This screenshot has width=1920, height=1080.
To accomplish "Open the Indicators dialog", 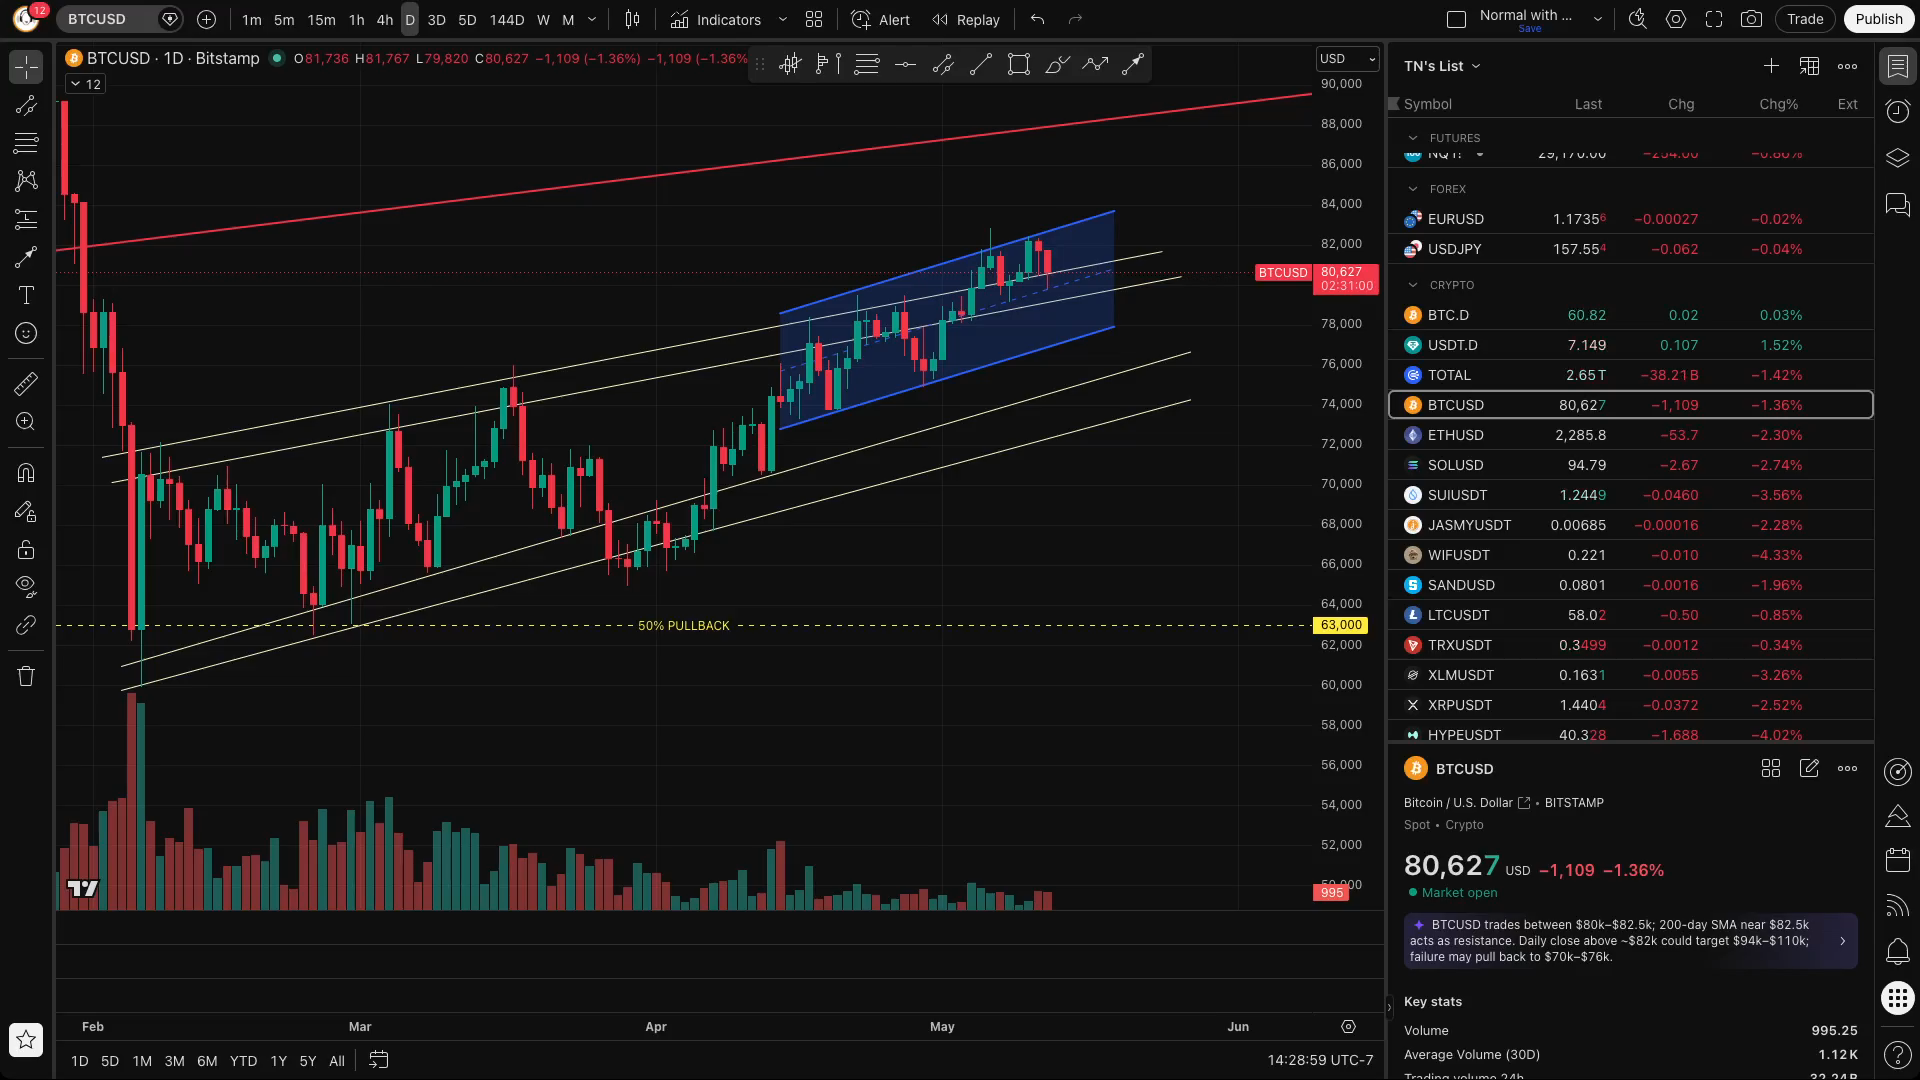I will (x=716, y=19).
